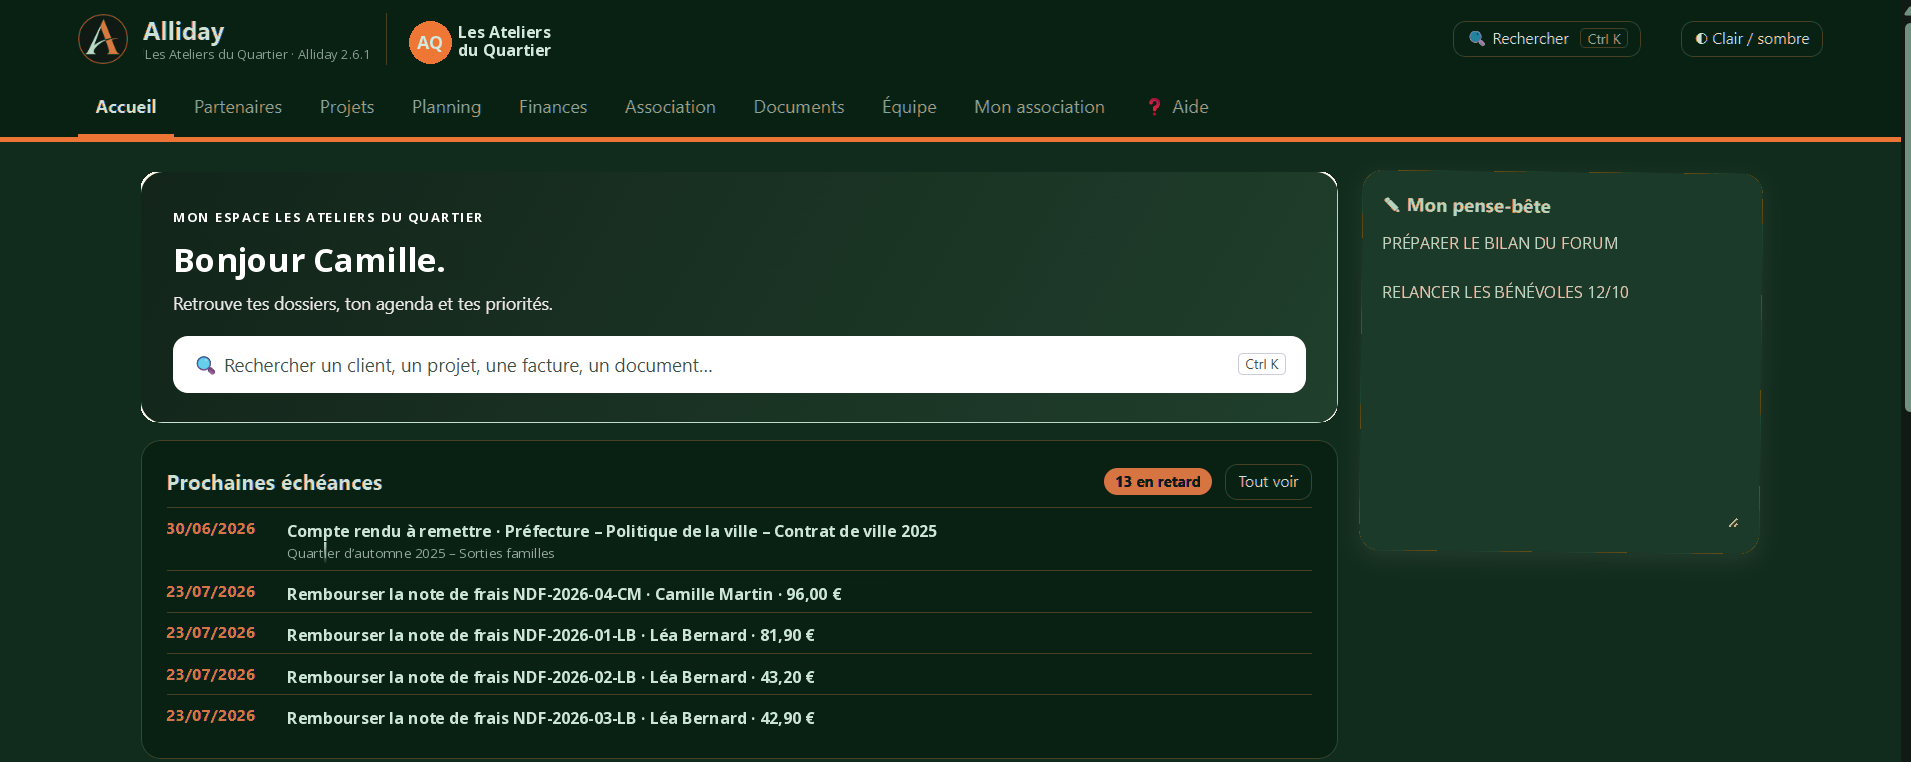1911x762 pixels.
Task: Navigate to the Finances tab
Action: point(553,107)
